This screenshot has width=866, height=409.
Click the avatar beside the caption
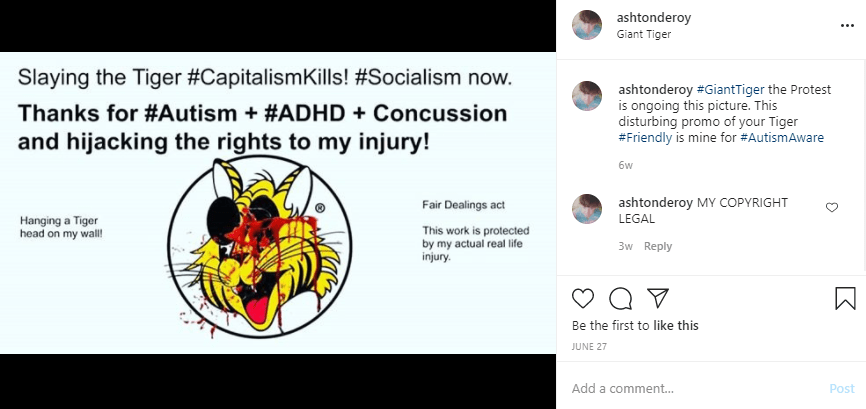click(x=587, y=96)
